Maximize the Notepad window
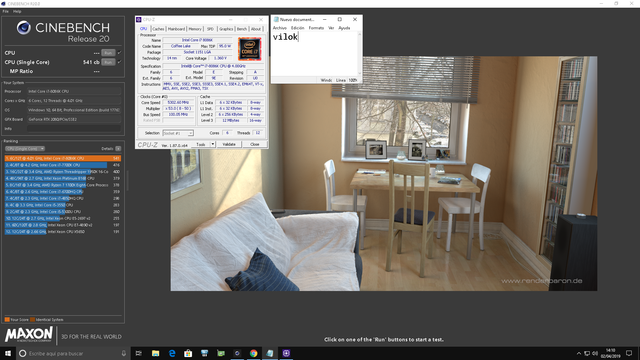Image resolution: width=640 pixels, height=360 pixels. [x=340, y=19]
